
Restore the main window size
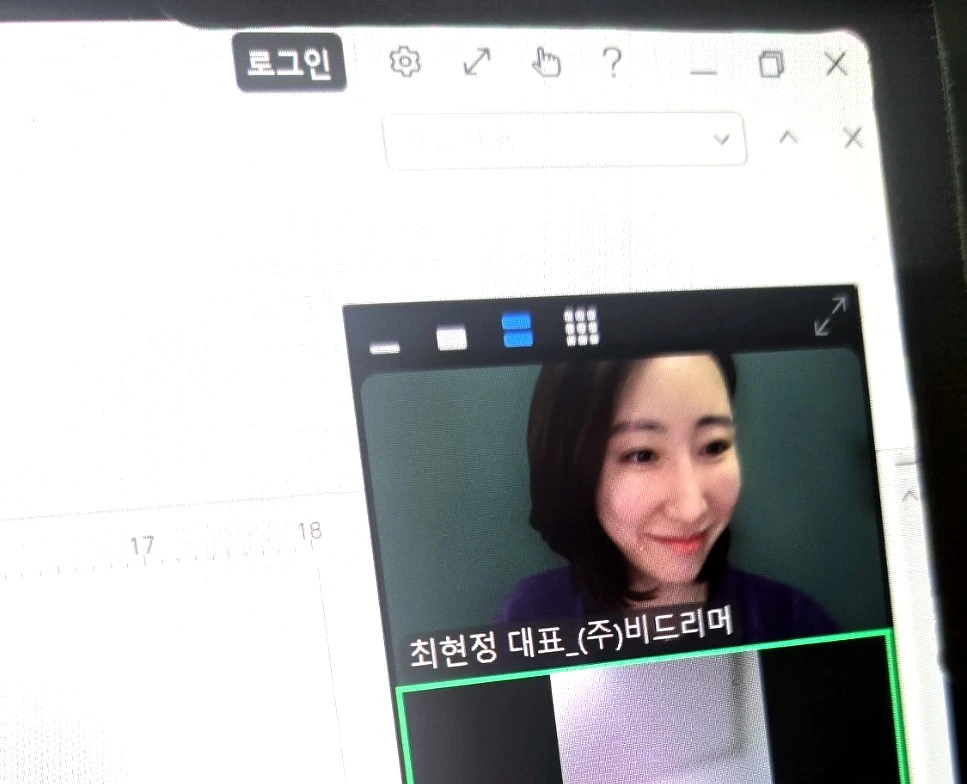pyautogui.click(x=772, y=64)
